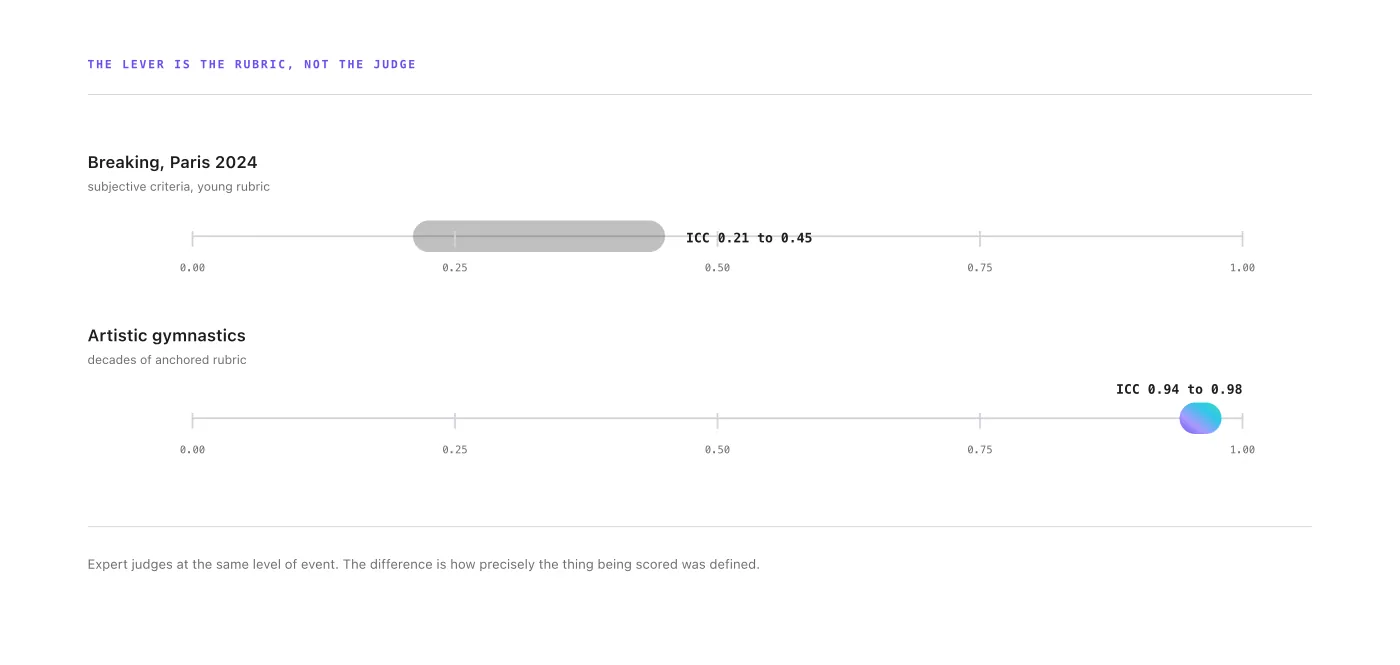Image resolution: width=1400 pixels, height=665 pixels.
Task: Select the 'The lever is the rubric' heading
Action: point(252,64)
